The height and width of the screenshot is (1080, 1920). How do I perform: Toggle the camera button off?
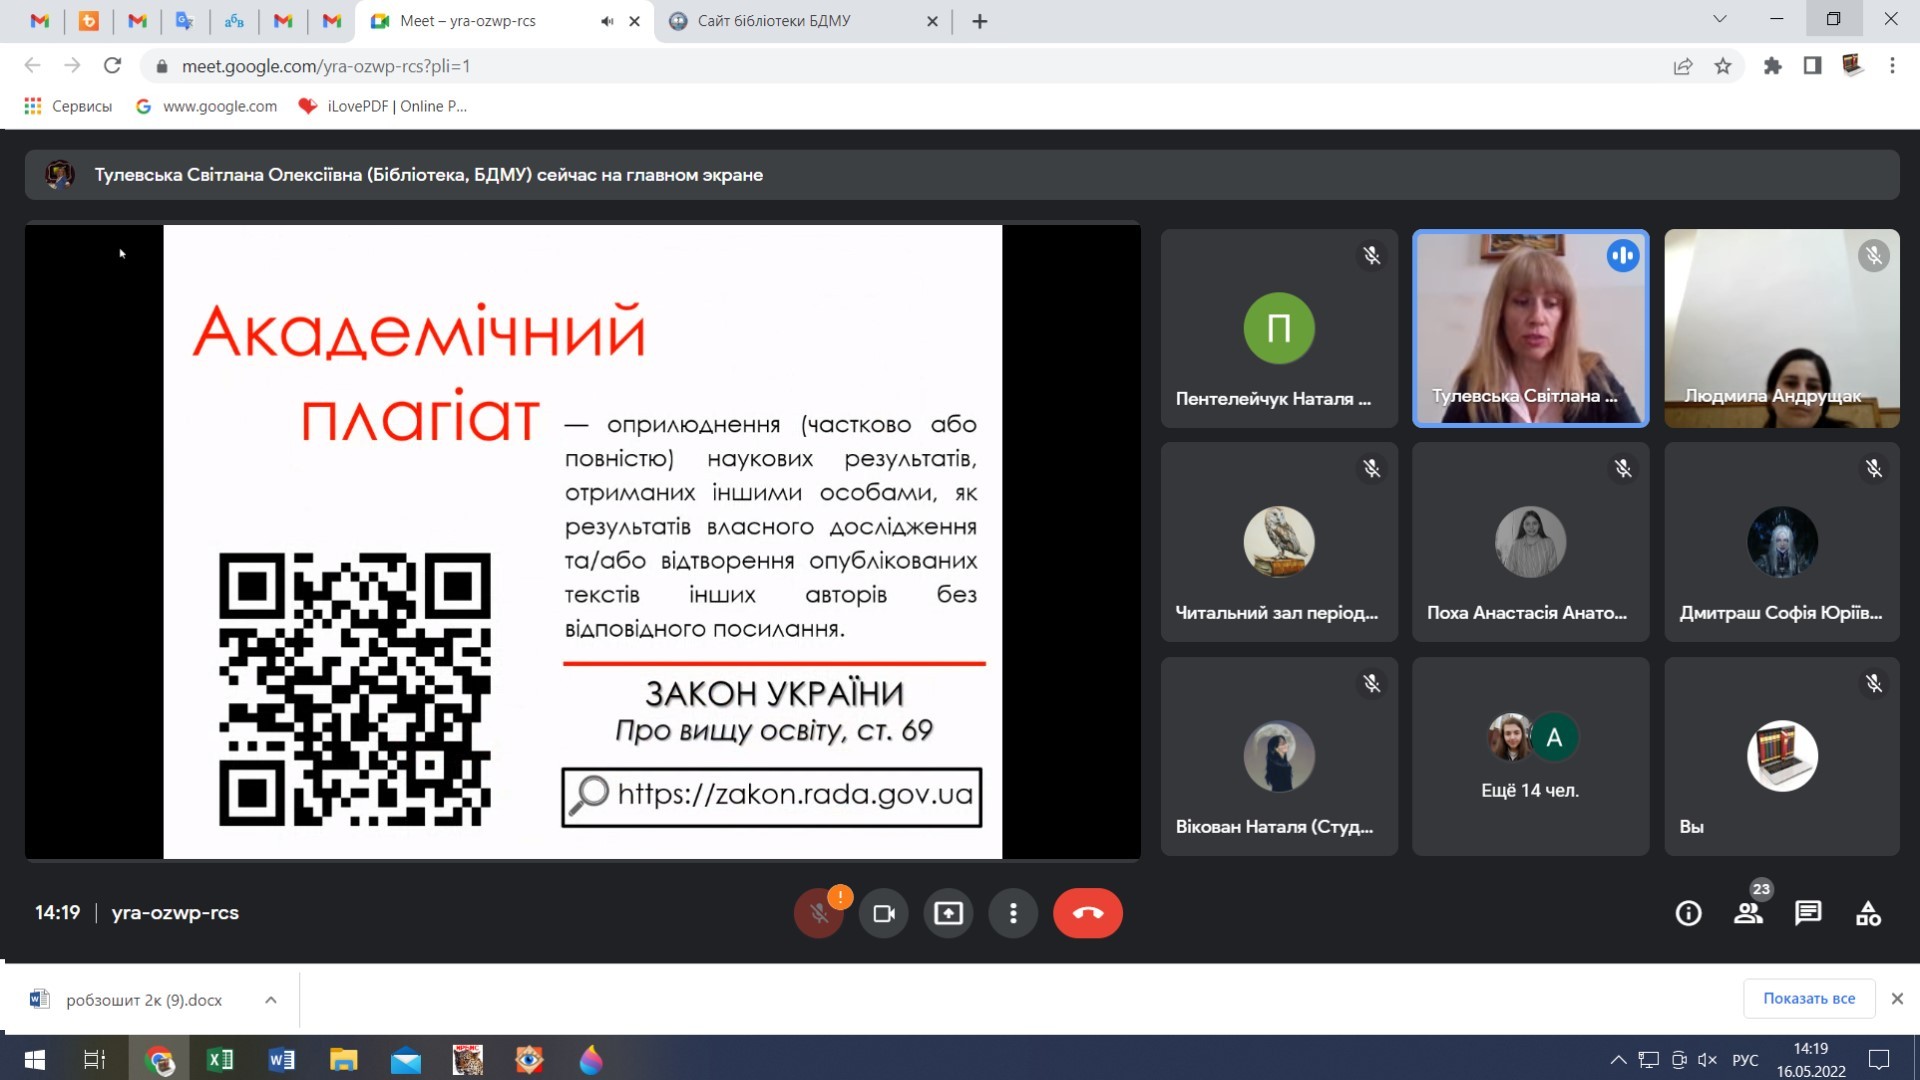[884, 913]
